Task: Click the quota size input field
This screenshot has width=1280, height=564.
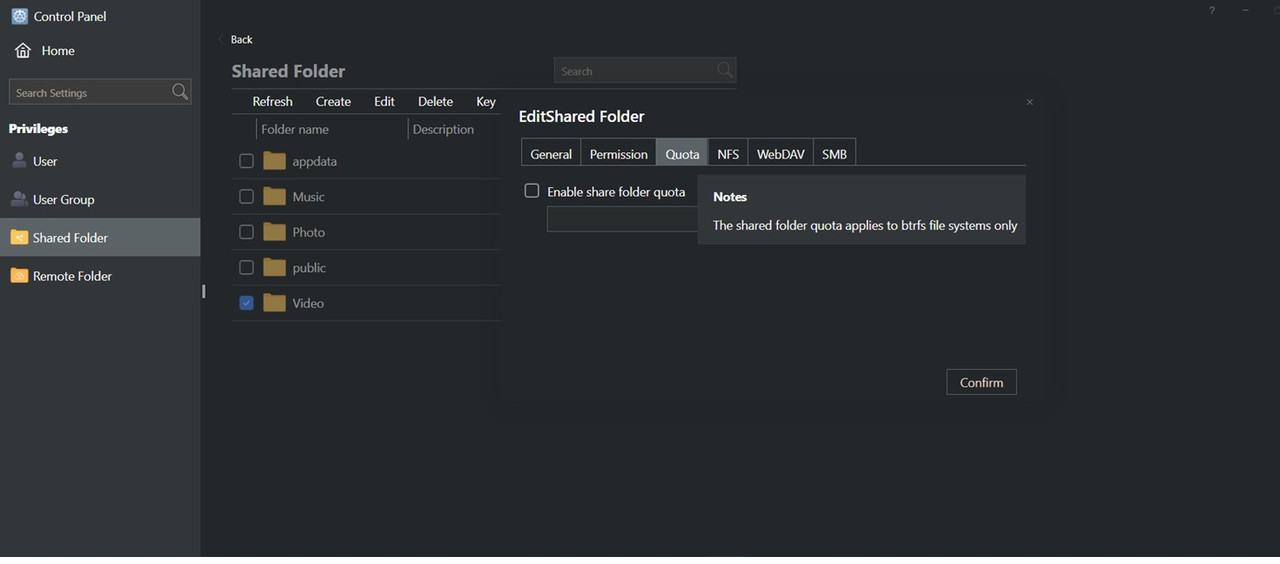Action: [x=622, y=219]
